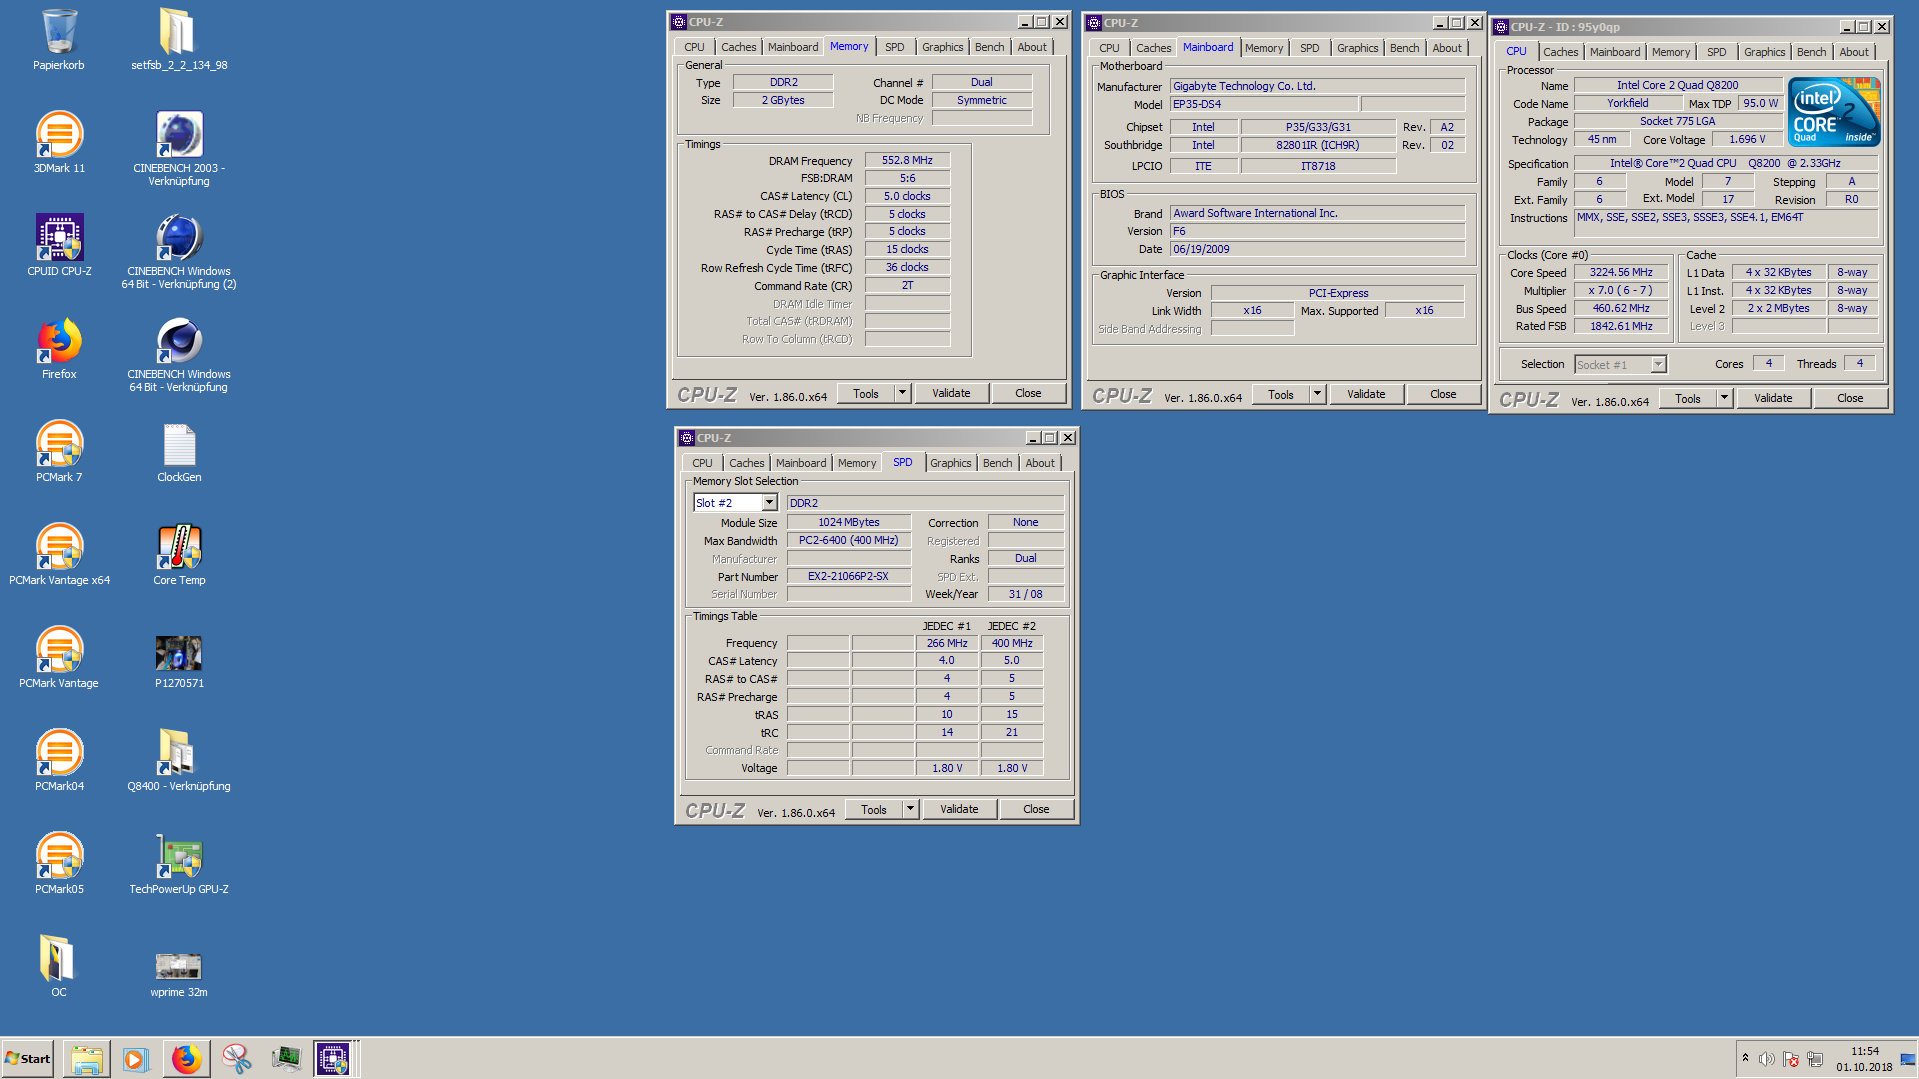Open the Snipping Tool taskbar icon
This screenshot has height=1079, width=1919.
[236, 1059]
